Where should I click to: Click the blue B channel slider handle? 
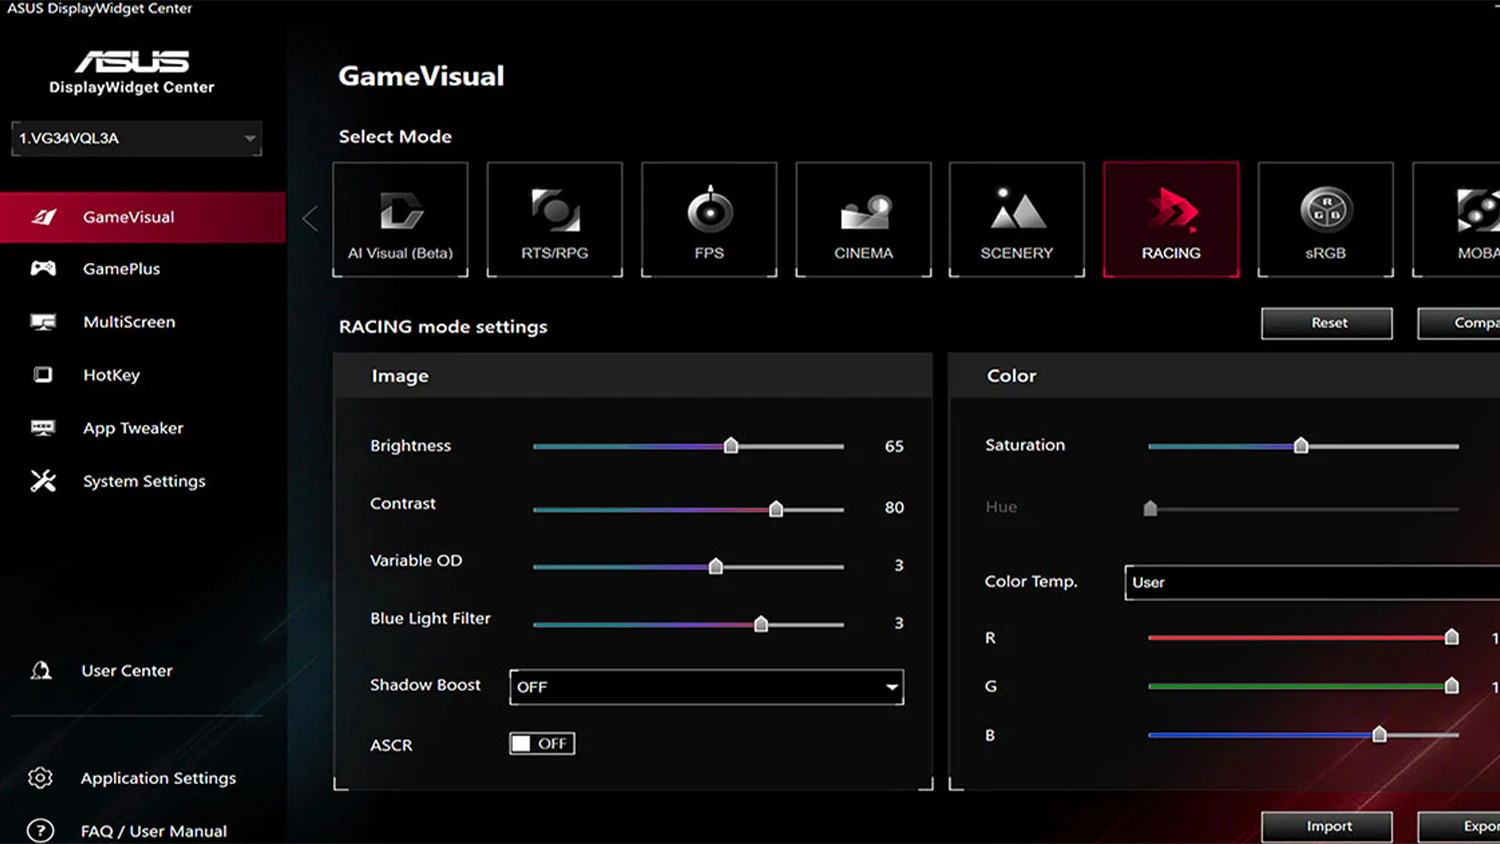[1379, 734]
